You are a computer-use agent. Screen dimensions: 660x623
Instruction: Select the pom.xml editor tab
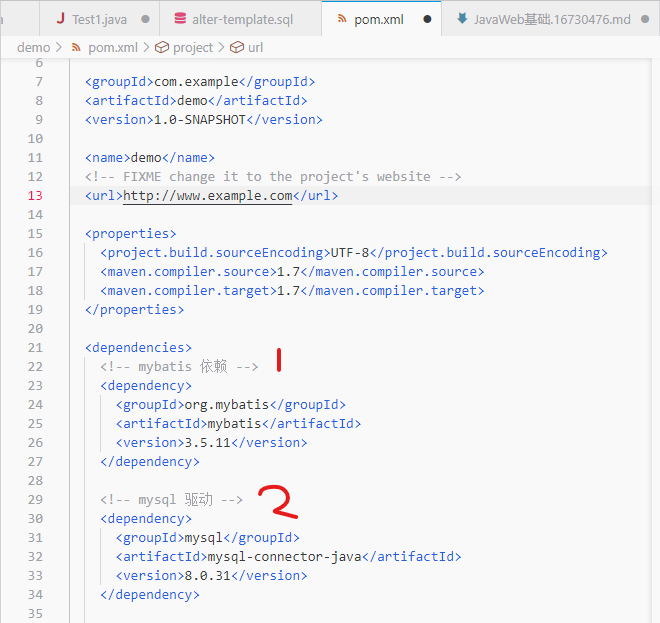(381, 19)
